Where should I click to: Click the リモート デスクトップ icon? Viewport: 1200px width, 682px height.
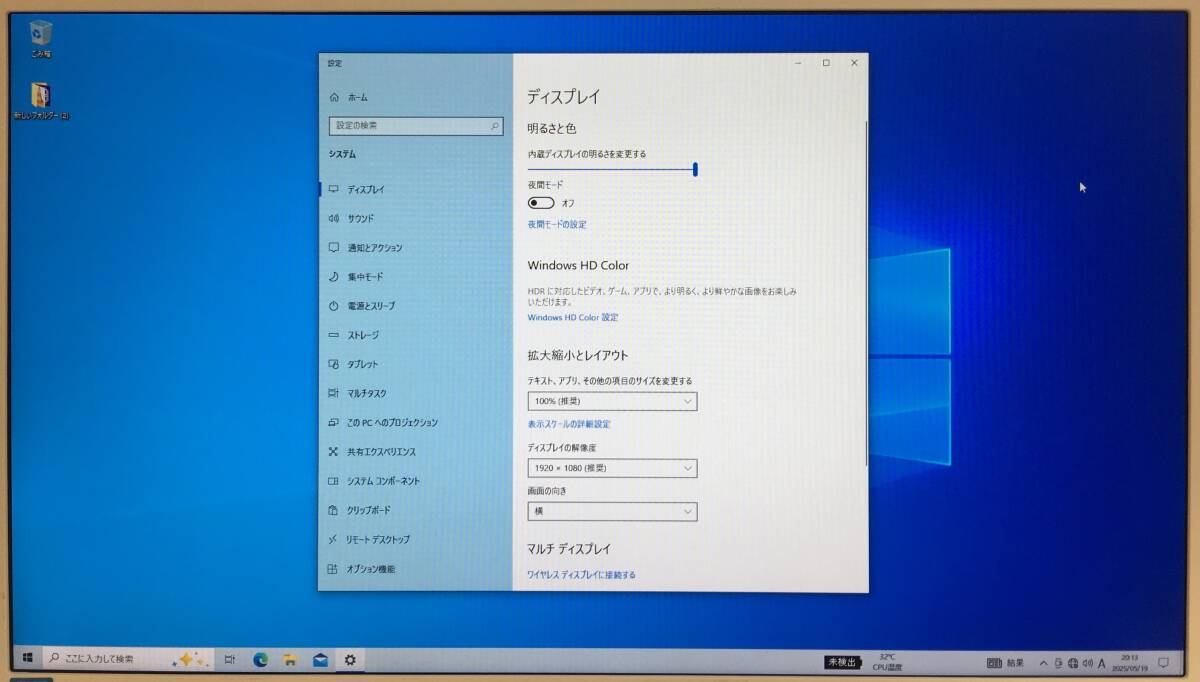pyautogui.click(x=333, y=539)
